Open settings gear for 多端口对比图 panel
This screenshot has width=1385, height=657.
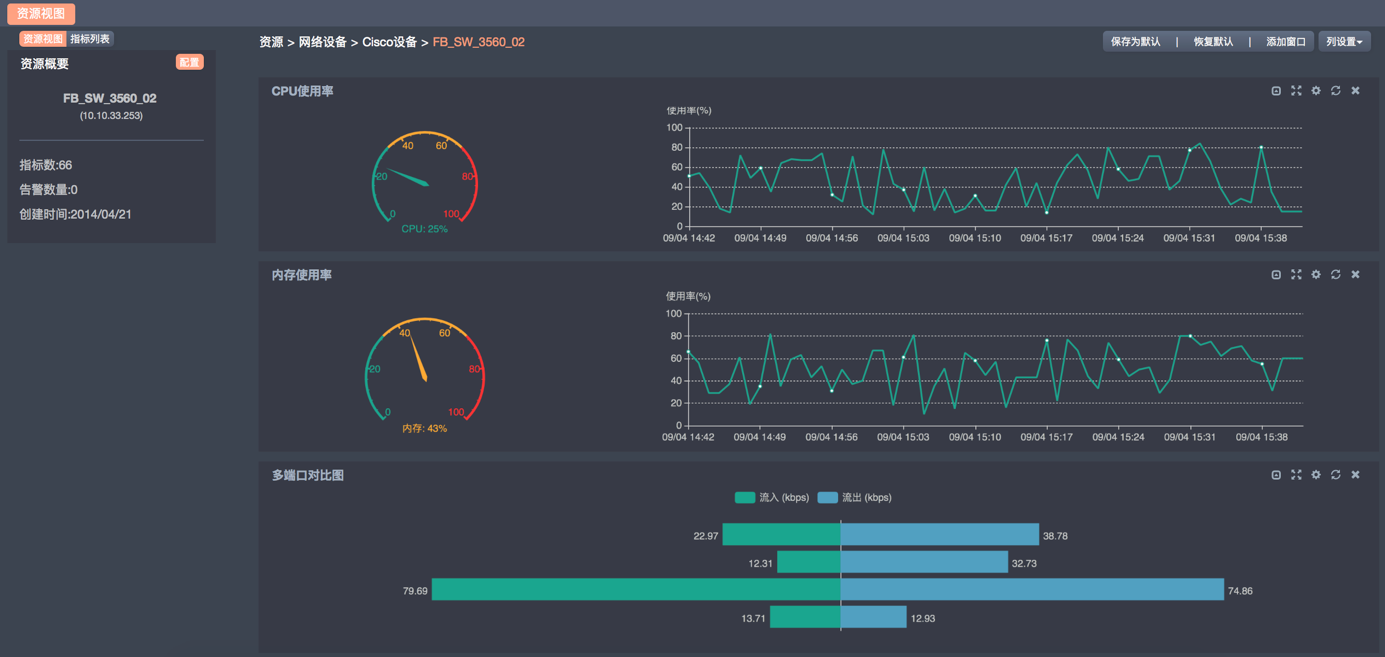click(1316, 475)
